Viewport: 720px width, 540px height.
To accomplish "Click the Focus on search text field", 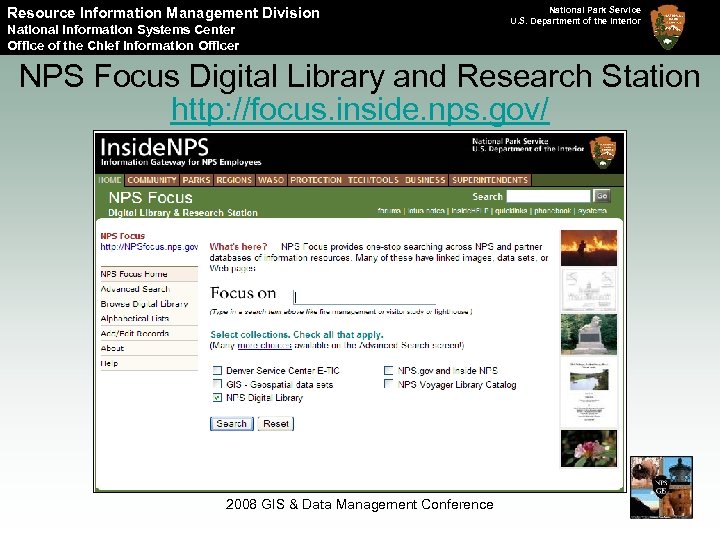I will coord(364,297).
